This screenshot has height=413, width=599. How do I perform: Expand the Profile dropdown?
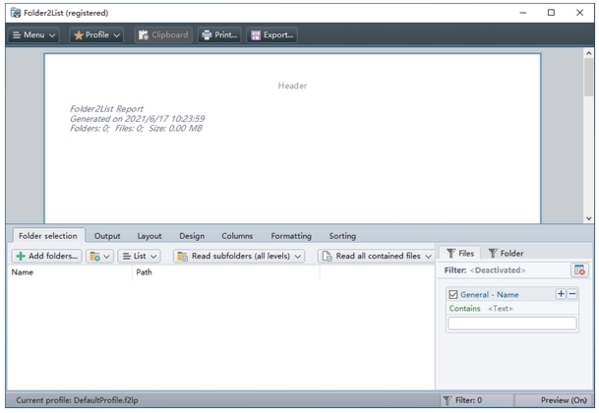(97, 35)
